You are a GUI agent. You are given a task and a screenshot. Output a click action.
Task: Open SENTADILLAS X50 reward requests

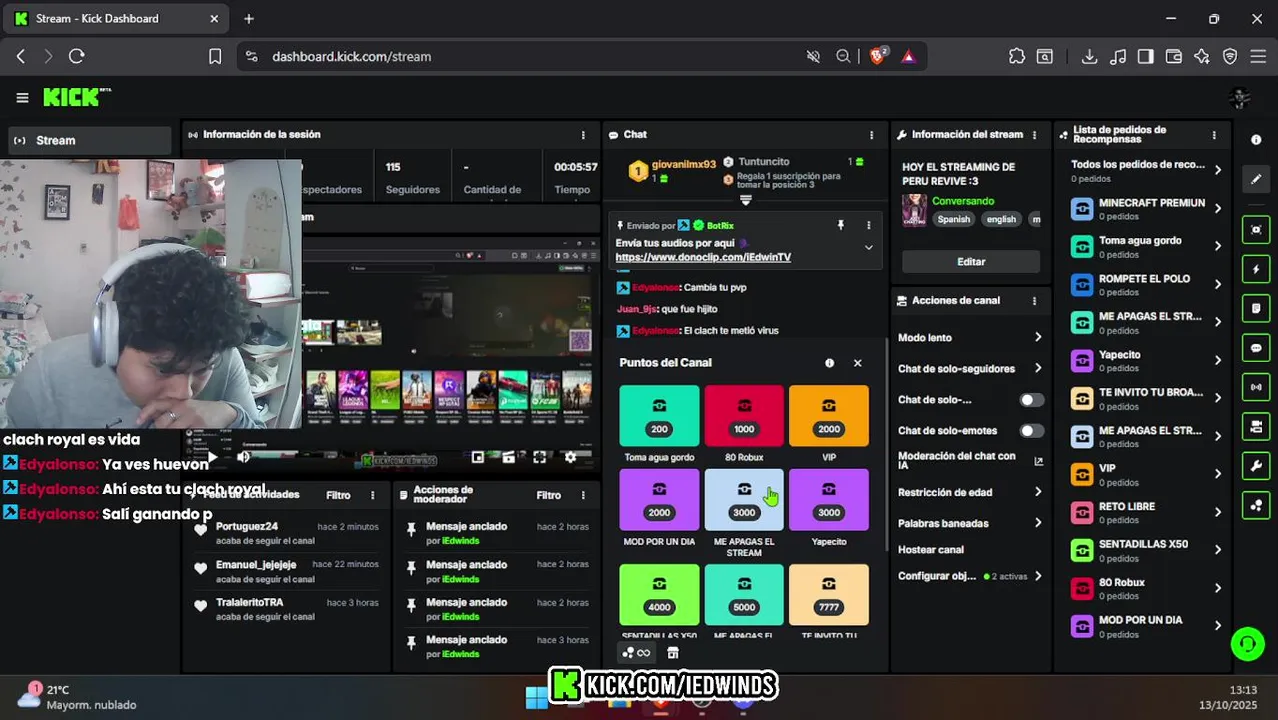tap(1146, 550)
